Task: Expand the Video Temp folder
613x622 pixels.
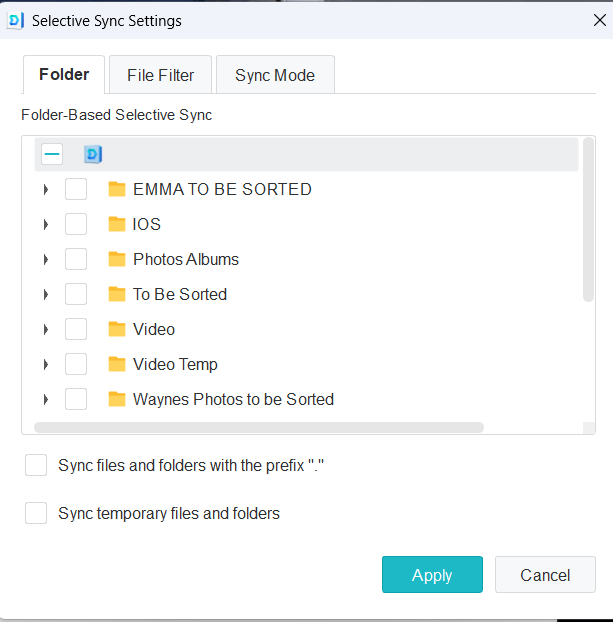Action: pos(46,364)
